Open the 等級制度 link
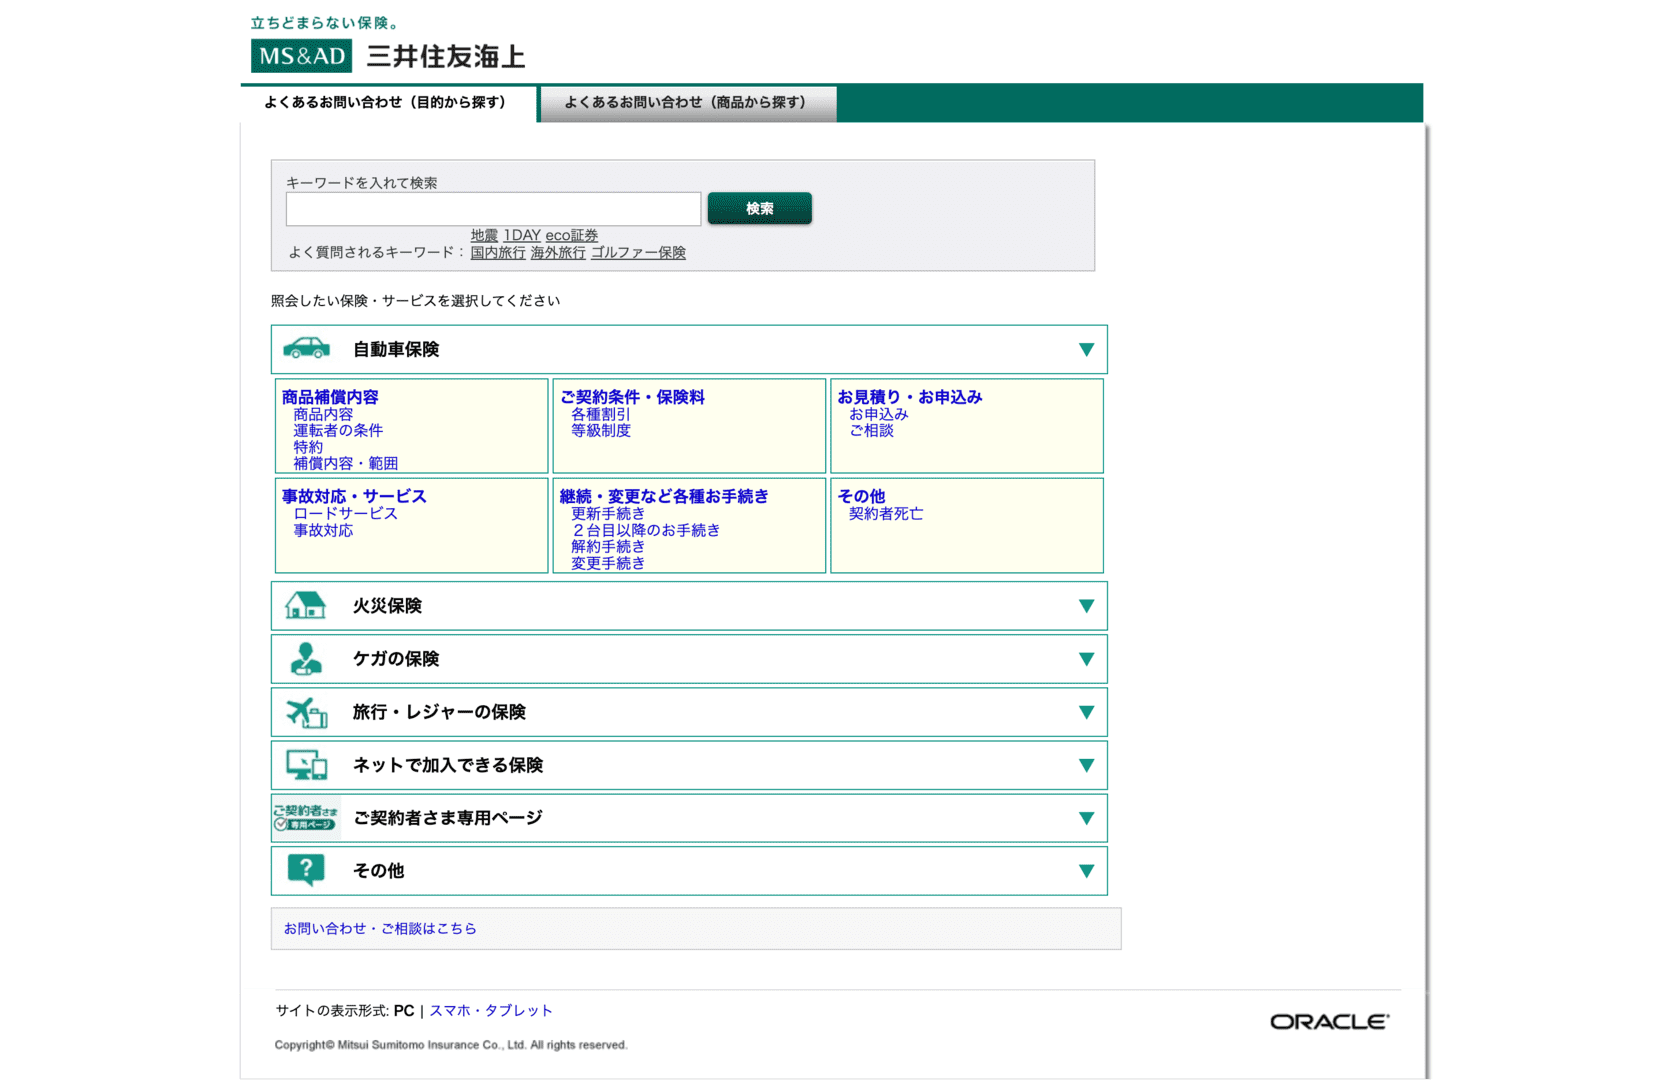The image size is (1663, 1080). coord(601,430)
